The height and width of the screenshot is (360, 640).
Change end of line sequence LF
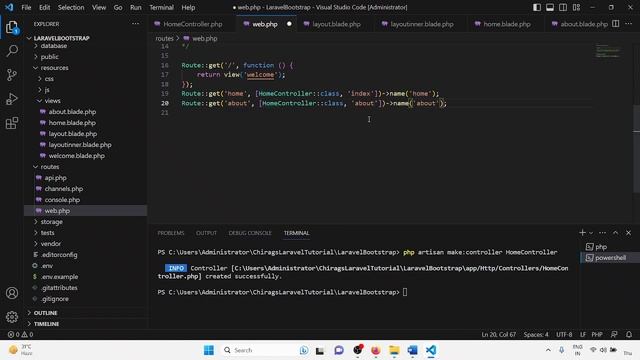click(x=582, y=335)
